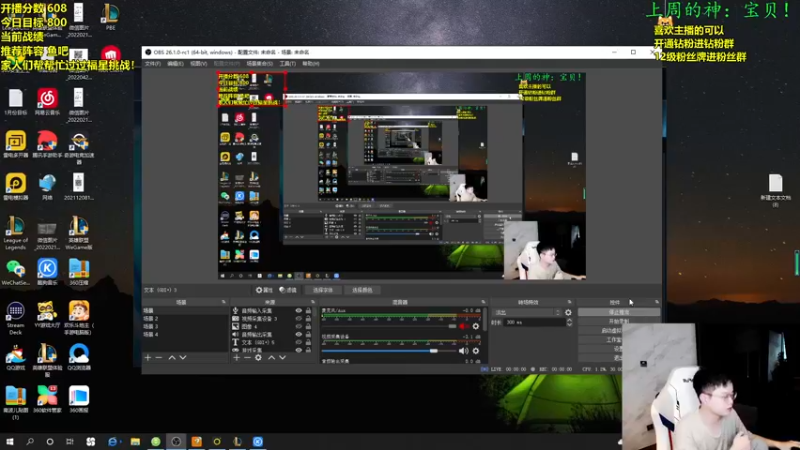Open the 工具(T) menu in OBS
Viewport: 800px width, 450px height.
point(287,64)
